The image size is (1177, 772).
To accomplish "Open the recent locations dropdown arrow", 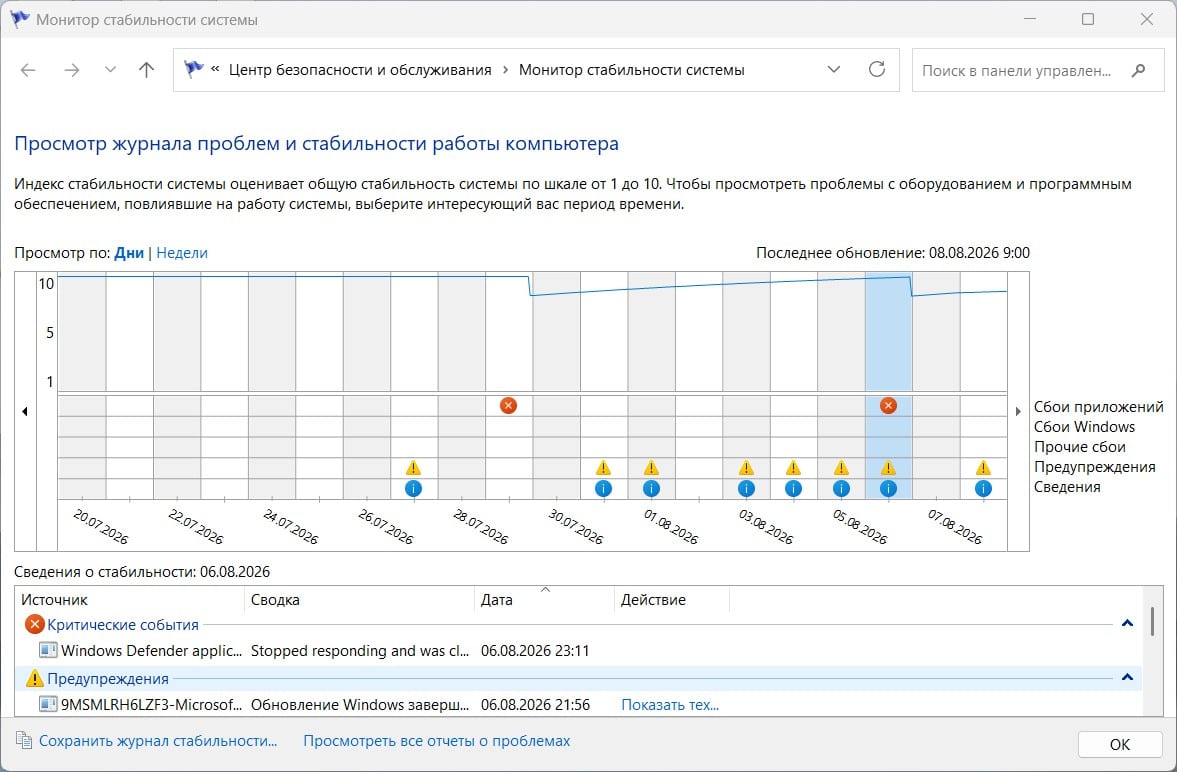I will tap(110, 70).
